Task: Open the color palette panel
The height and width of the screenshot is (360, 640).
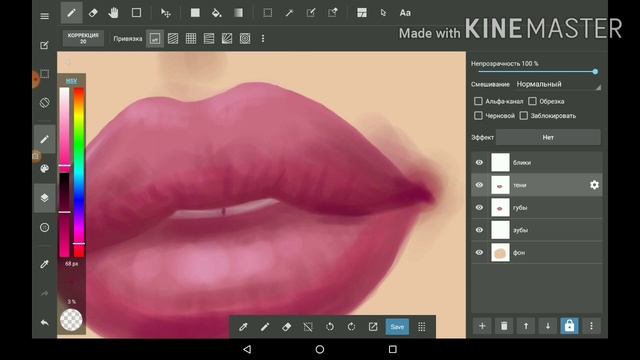Action: (x=44, y=169)
